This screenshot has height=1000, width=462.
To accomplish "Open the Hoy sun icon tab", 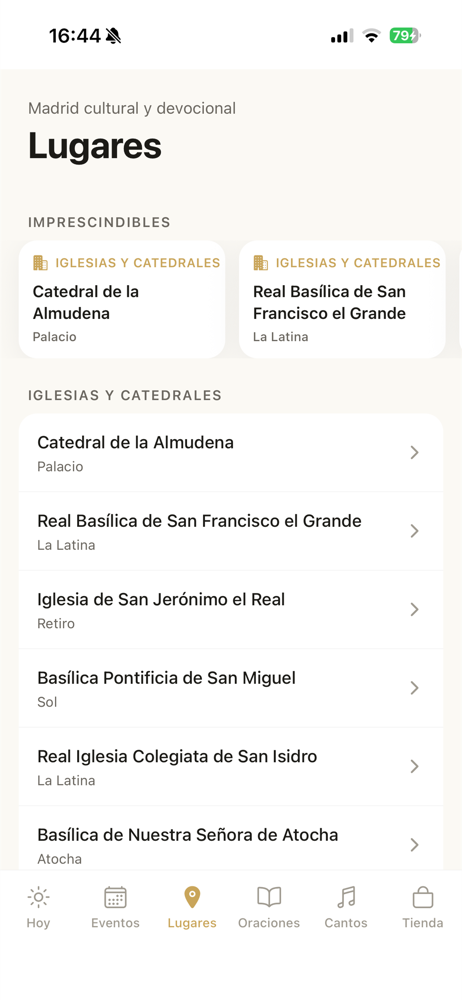I will click(x=38, y=897).
